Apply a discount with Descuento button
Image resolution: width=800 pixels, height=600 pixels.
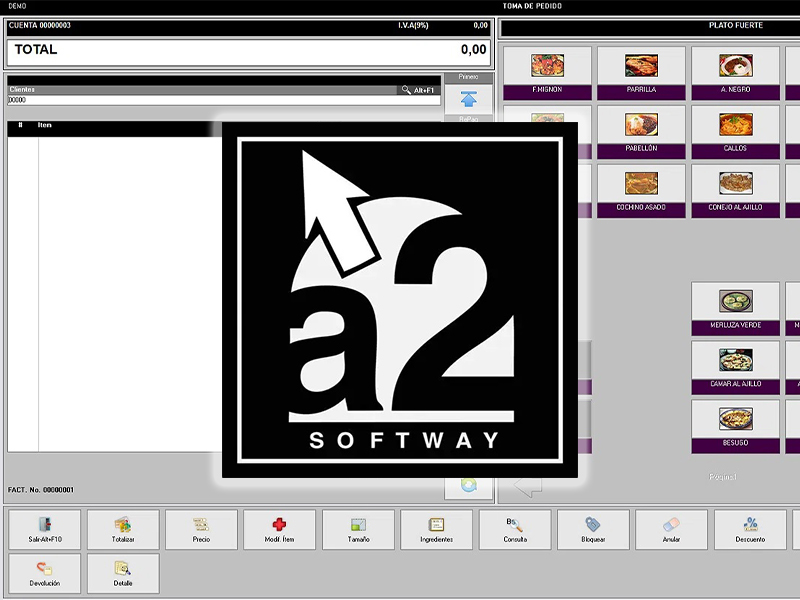750,530
